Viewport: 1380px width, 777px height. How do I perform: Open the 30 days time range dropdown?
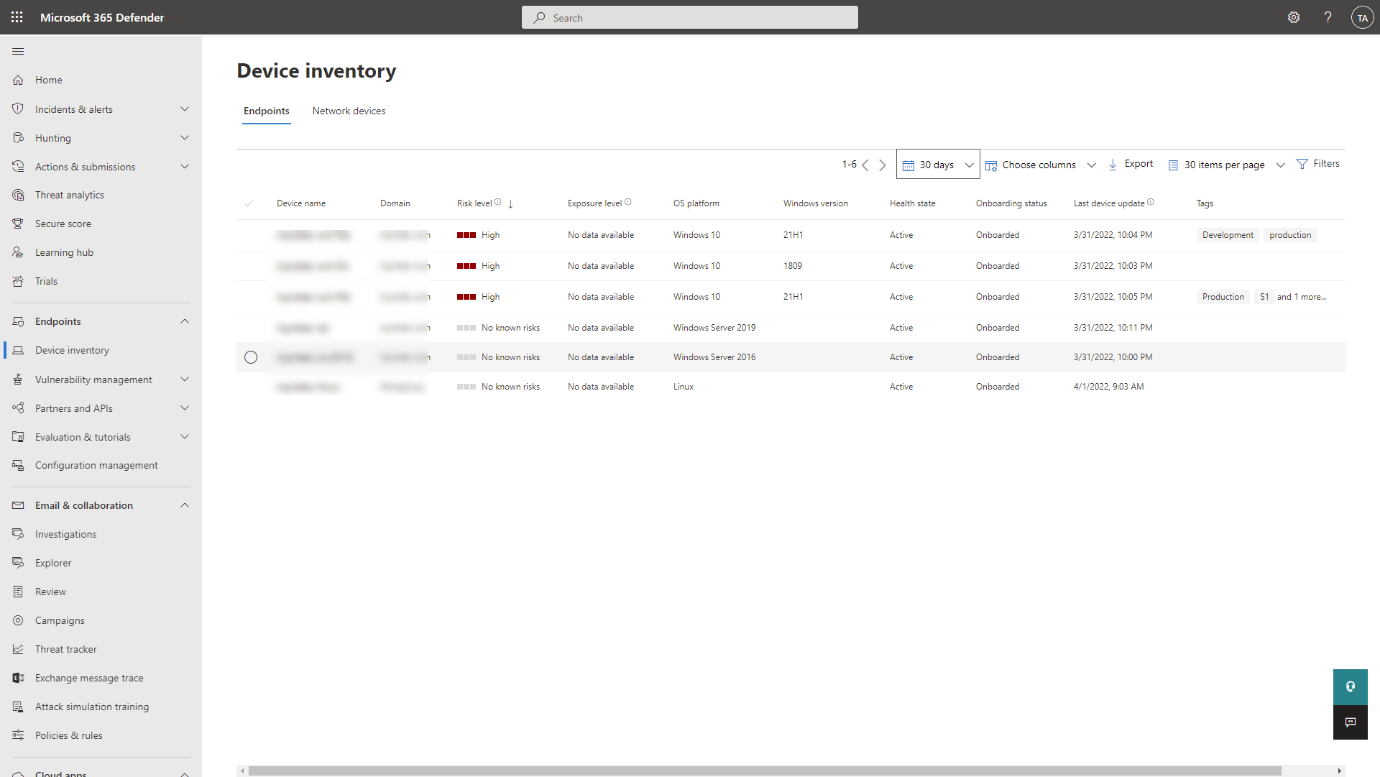click(x=937, y=164)
